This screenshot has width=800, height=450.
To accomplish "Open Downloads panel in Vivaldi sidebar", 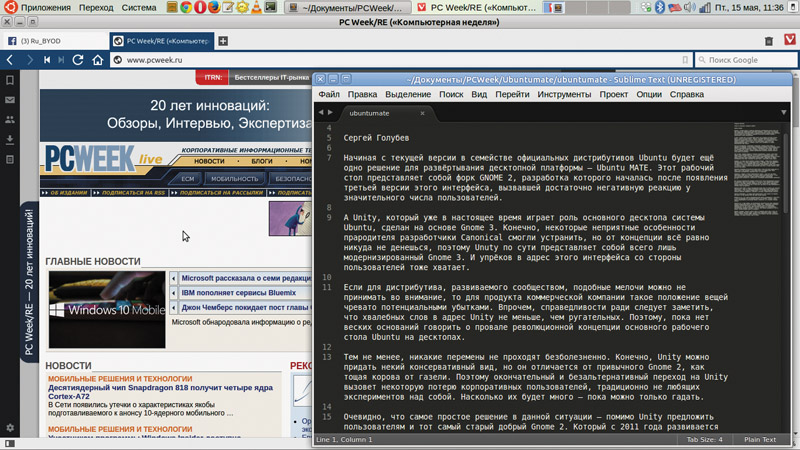I will 10,139.
